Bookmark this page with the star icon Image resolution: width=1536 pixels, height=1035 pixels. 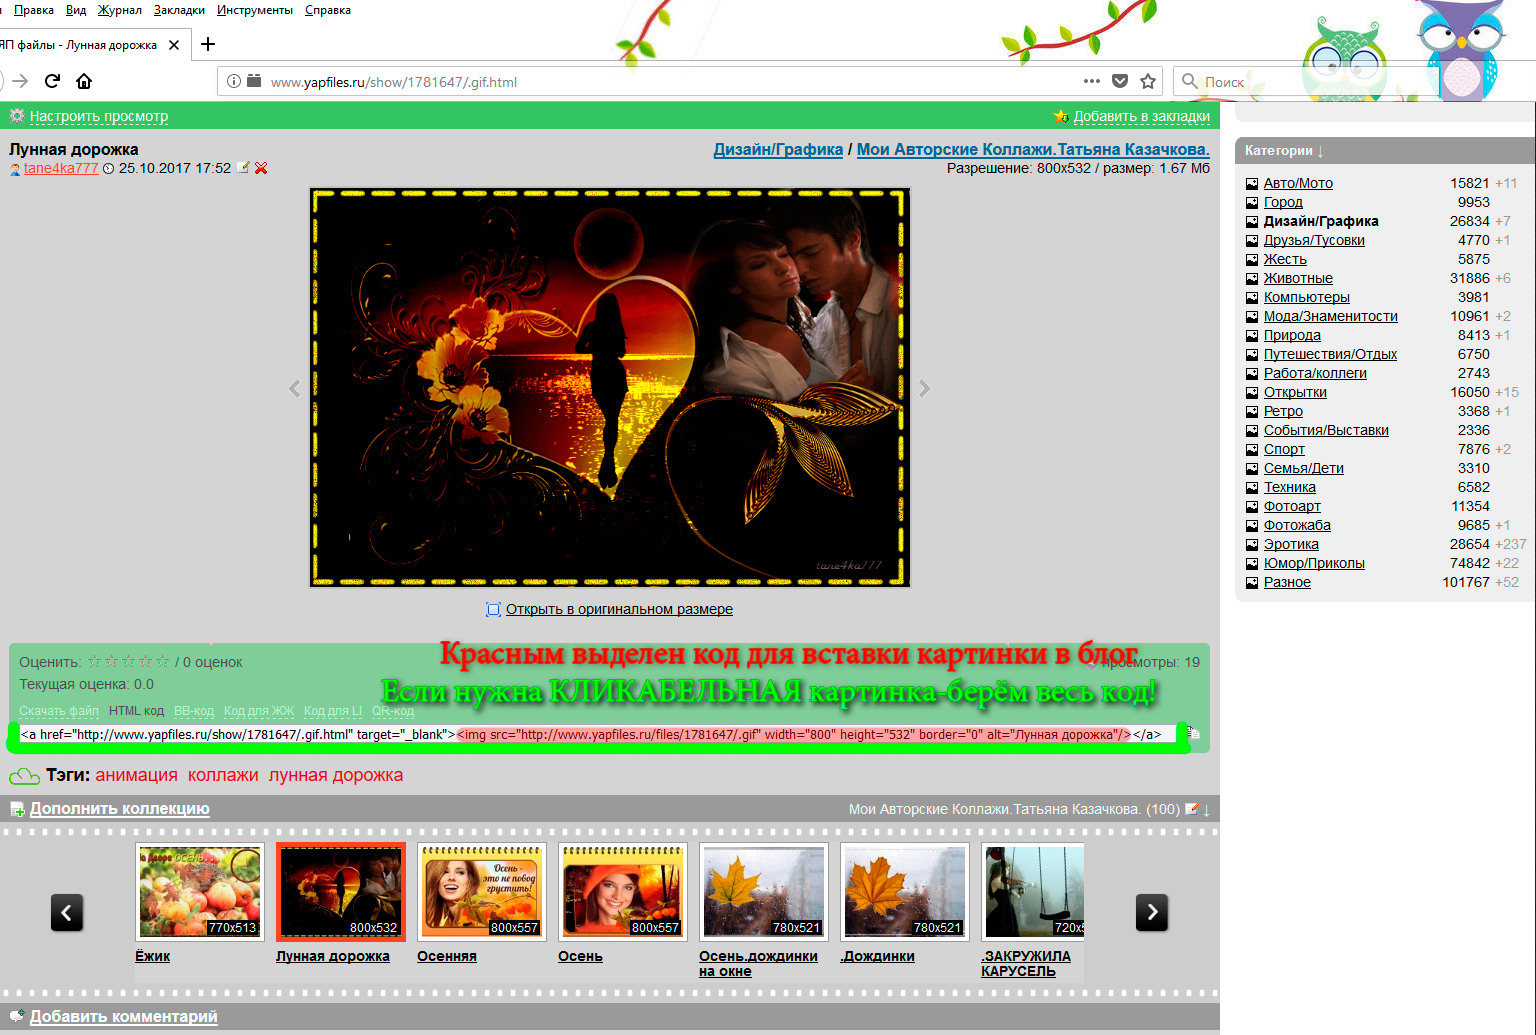click(x=1148, y=81)
